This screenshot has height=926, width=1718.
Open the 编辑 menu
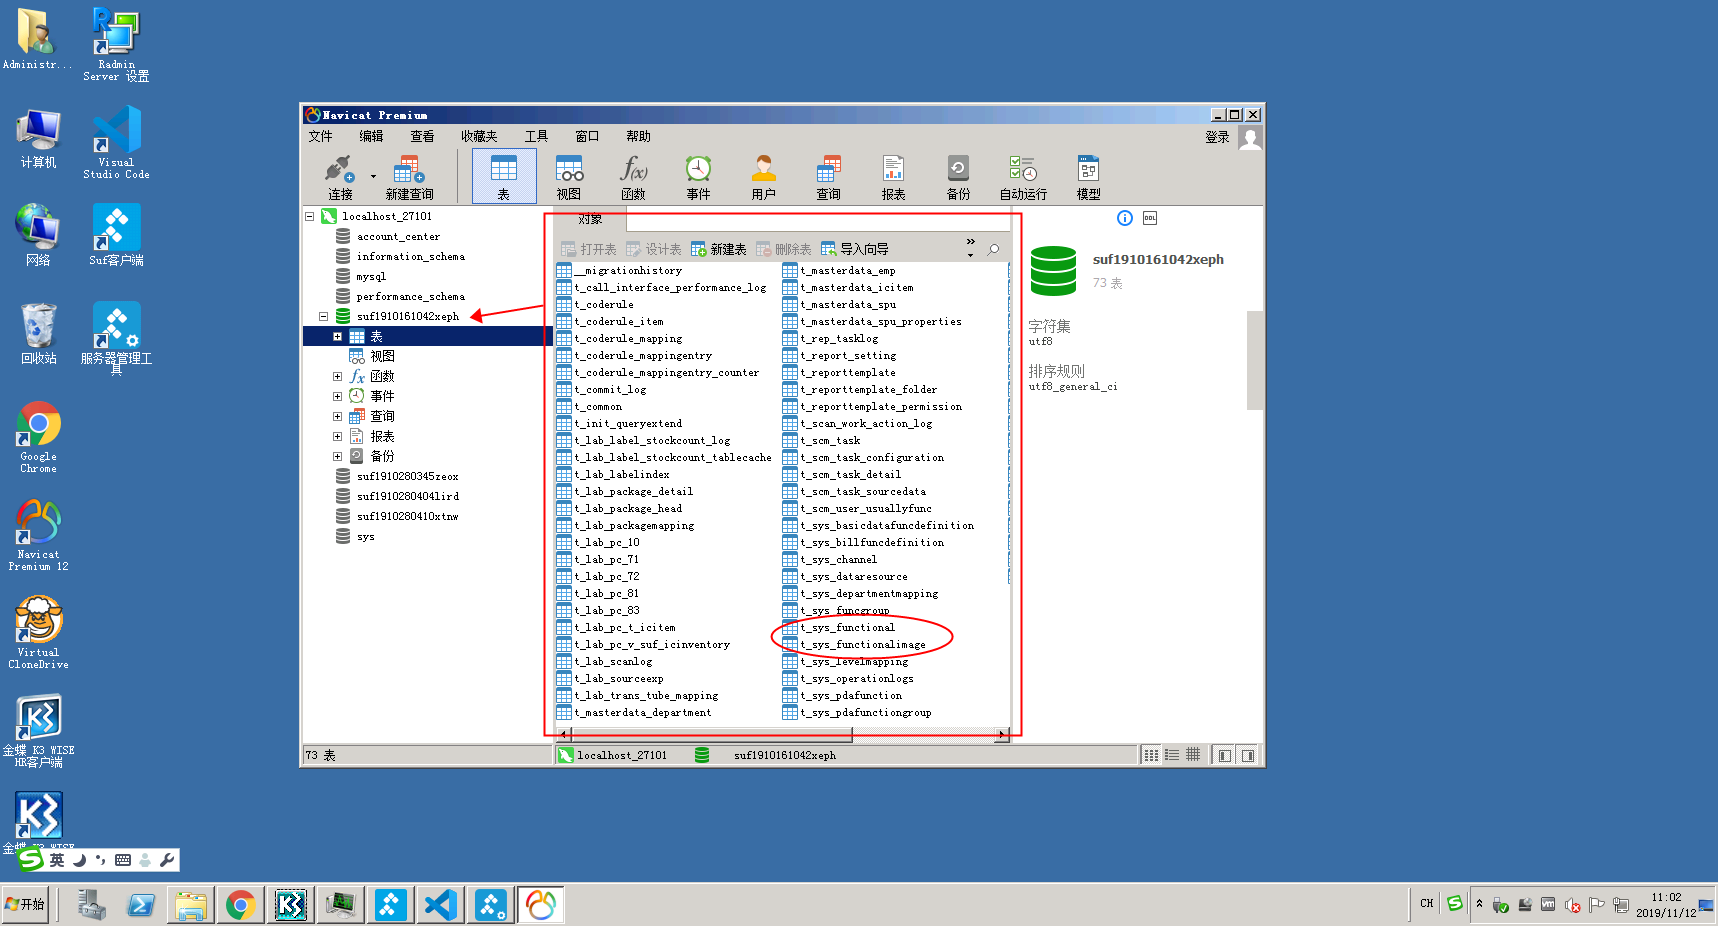coord(371,137)
